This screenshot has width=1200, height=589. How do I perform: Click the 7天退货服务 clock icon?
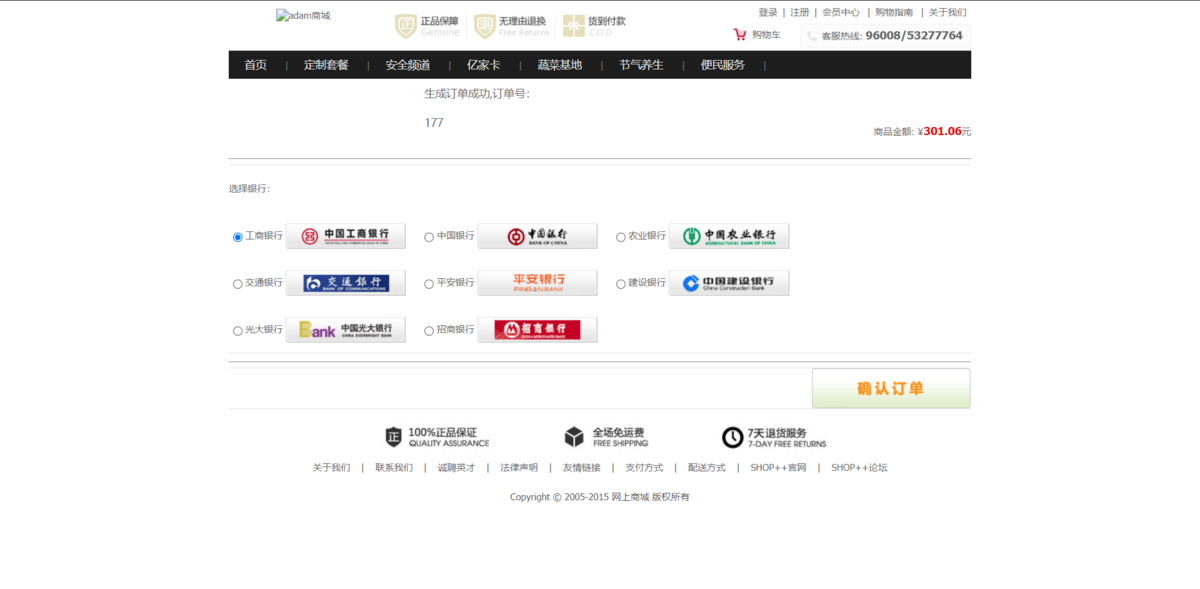pos(733,437)
